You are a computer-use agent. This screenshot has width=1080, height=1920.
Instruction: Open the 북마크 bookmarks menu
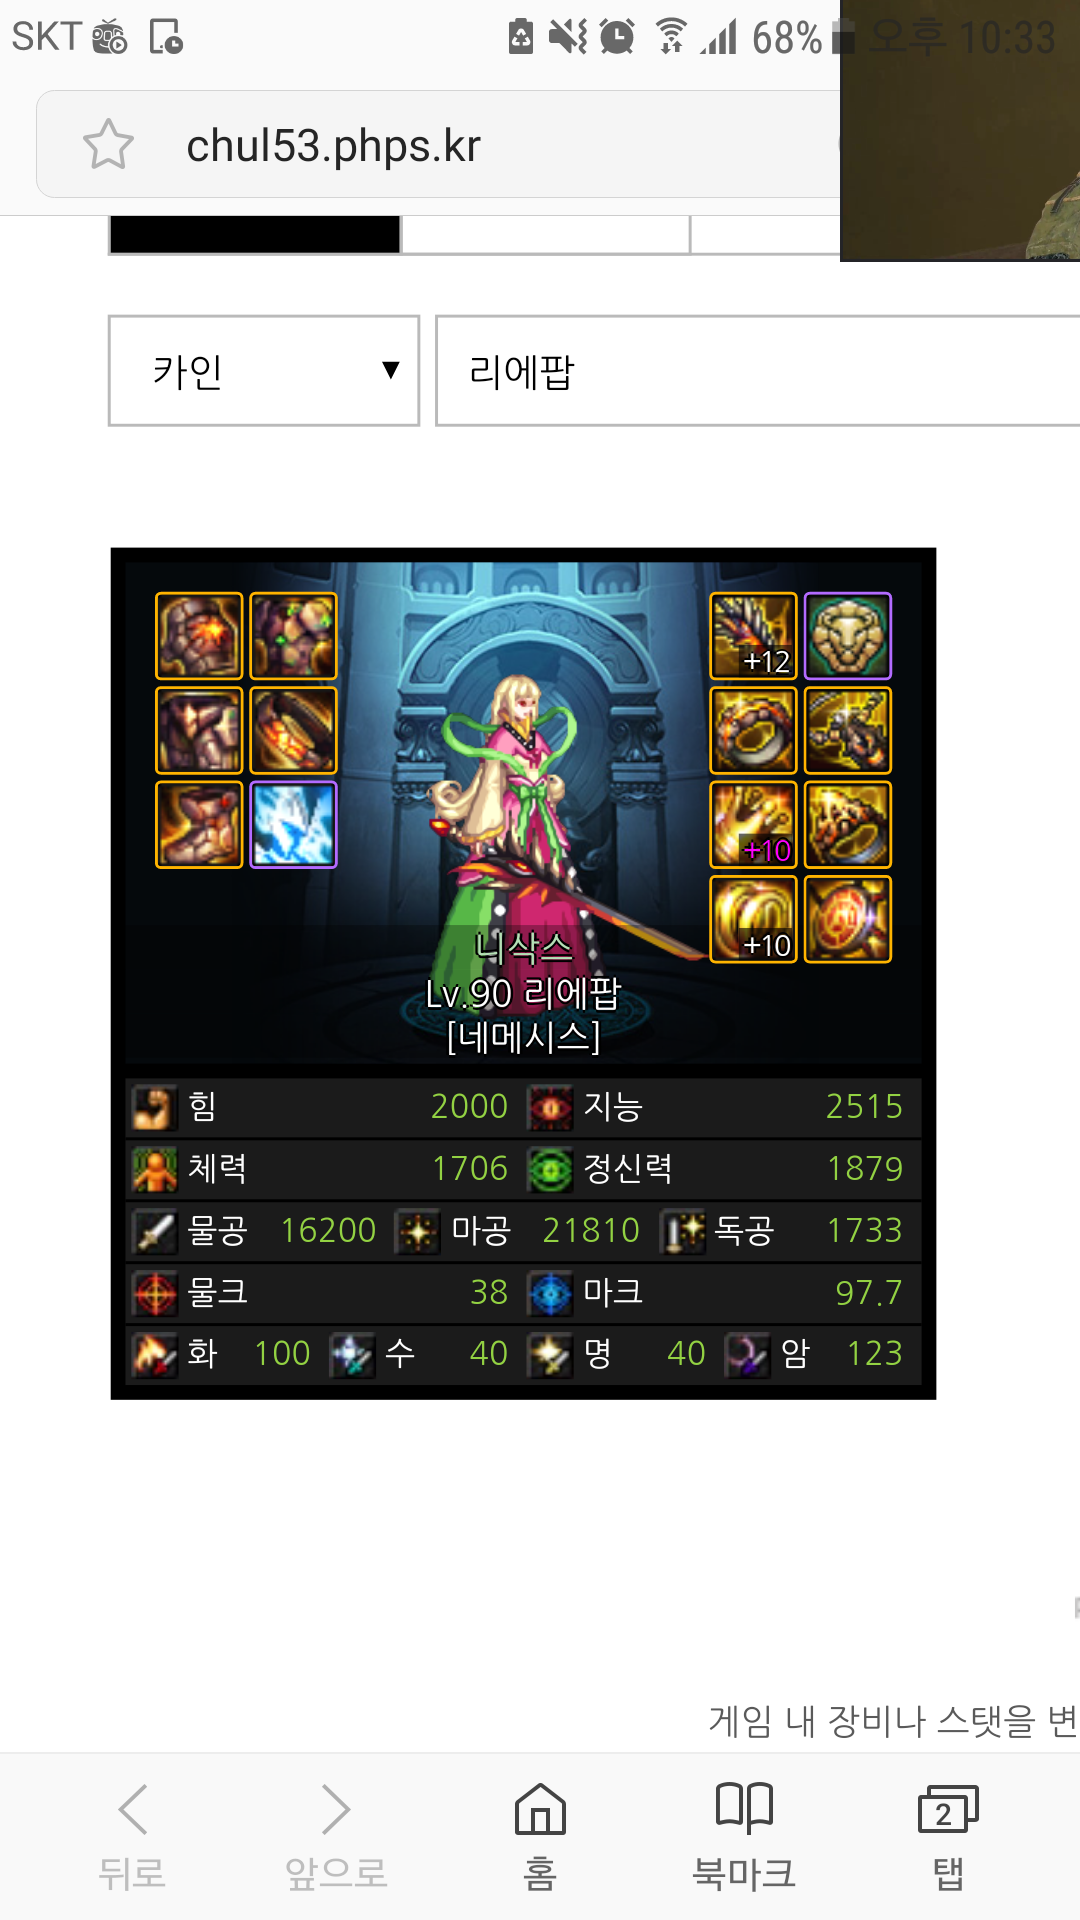pyautogui.click(x=745, y=1836)
